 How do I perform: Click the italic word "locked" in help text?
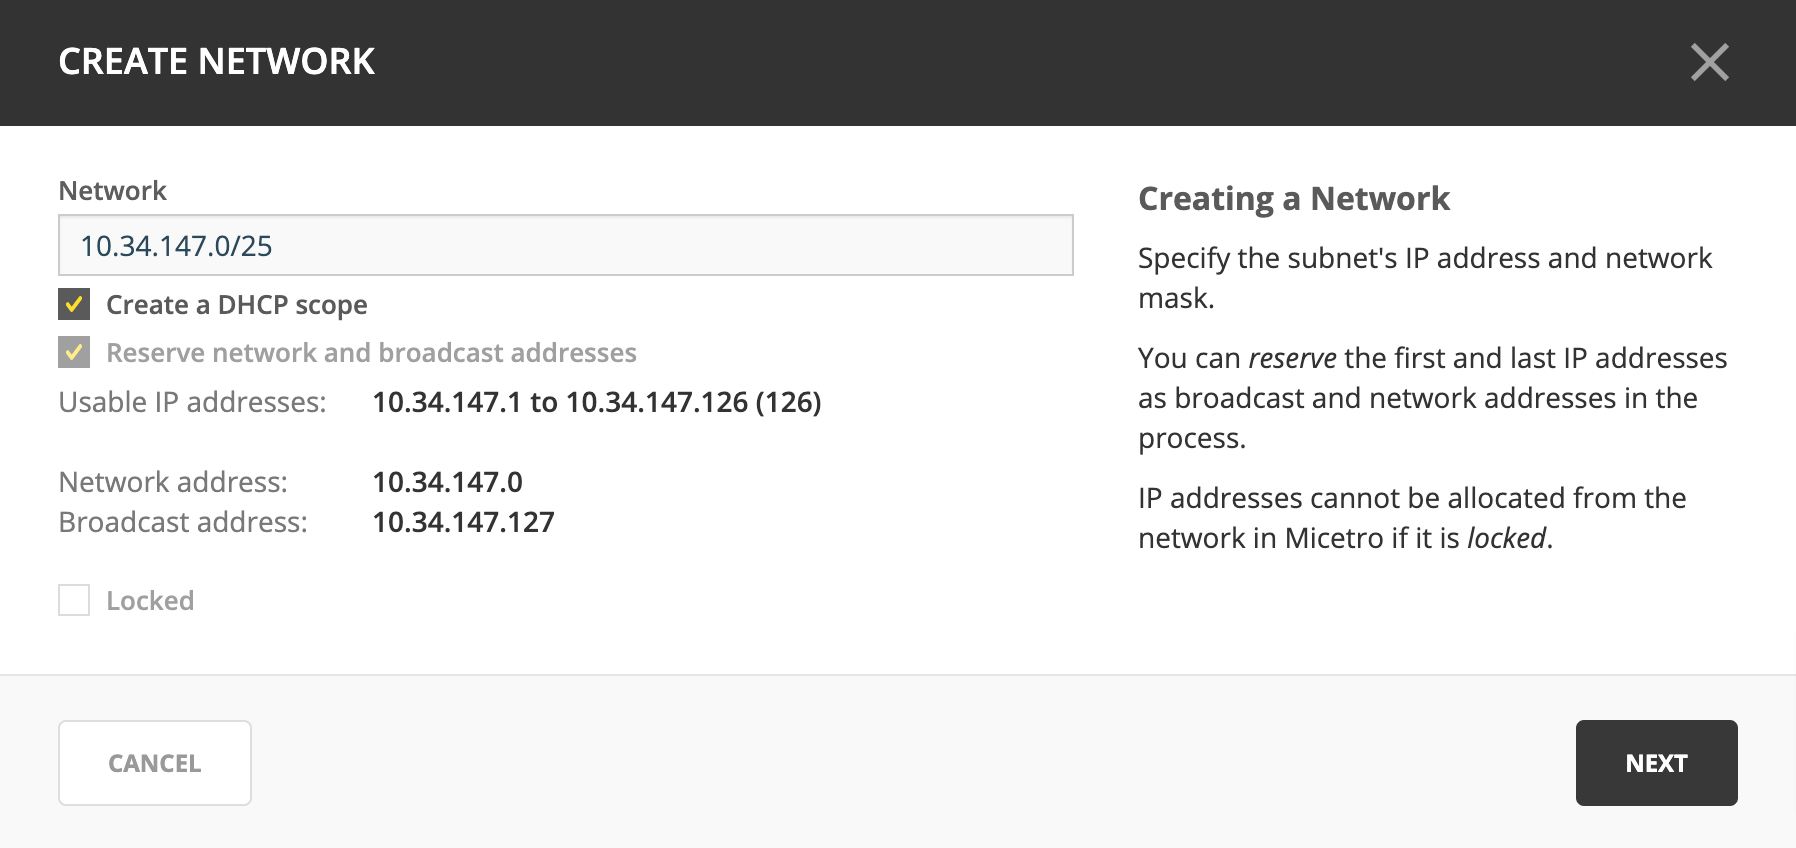point(1506,538)
